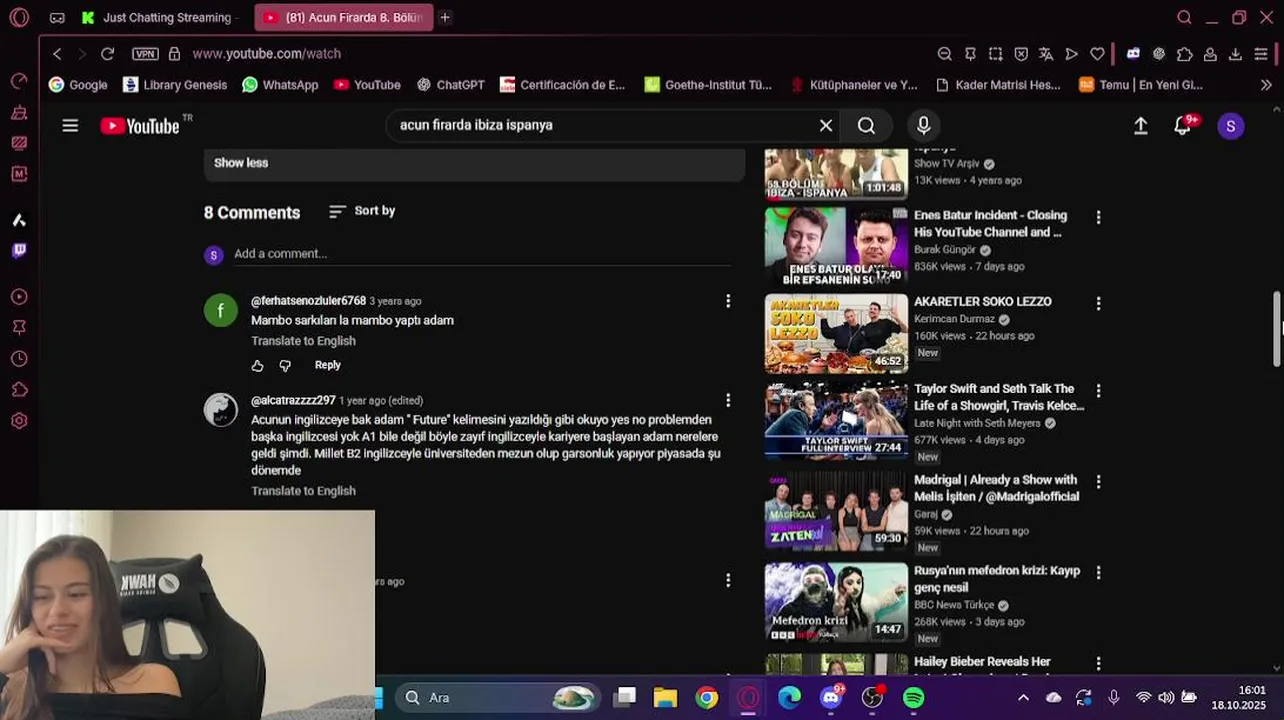This screenshot has width=1284, height=720.
Task: Toggle the VPN badge in address bar
Action: pyautogui.click(x=145, y=54)
